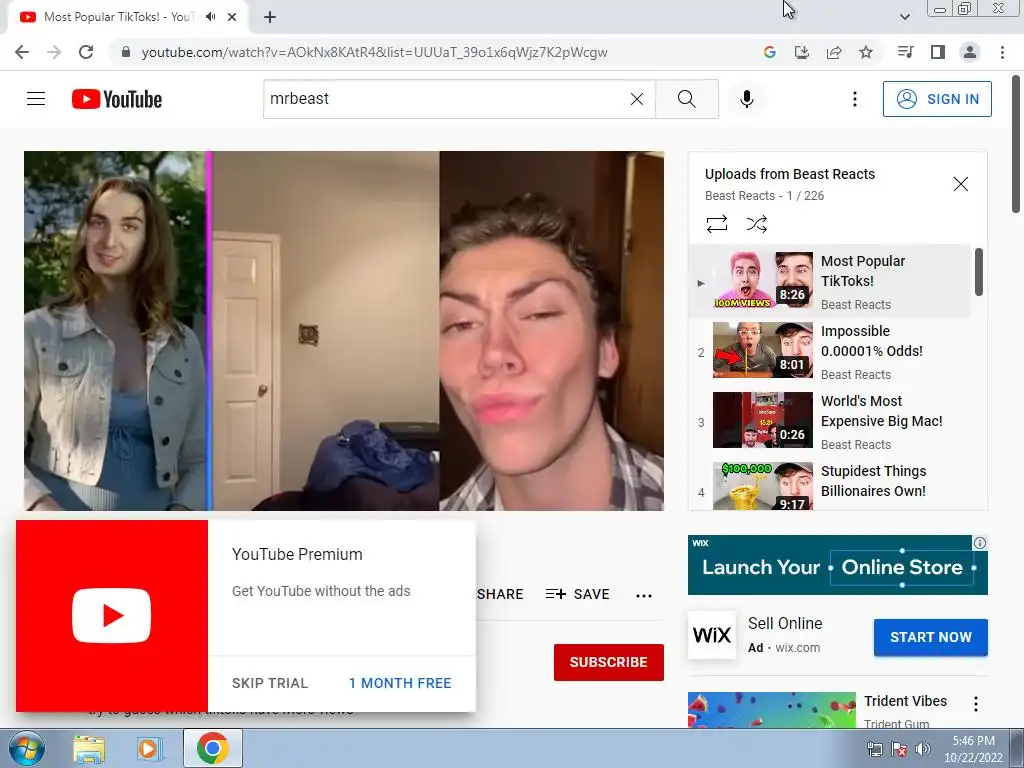Close the Most Popular TikToks tab
The height and width of the screenshot is (768, 1024).
tap(232, 17)
